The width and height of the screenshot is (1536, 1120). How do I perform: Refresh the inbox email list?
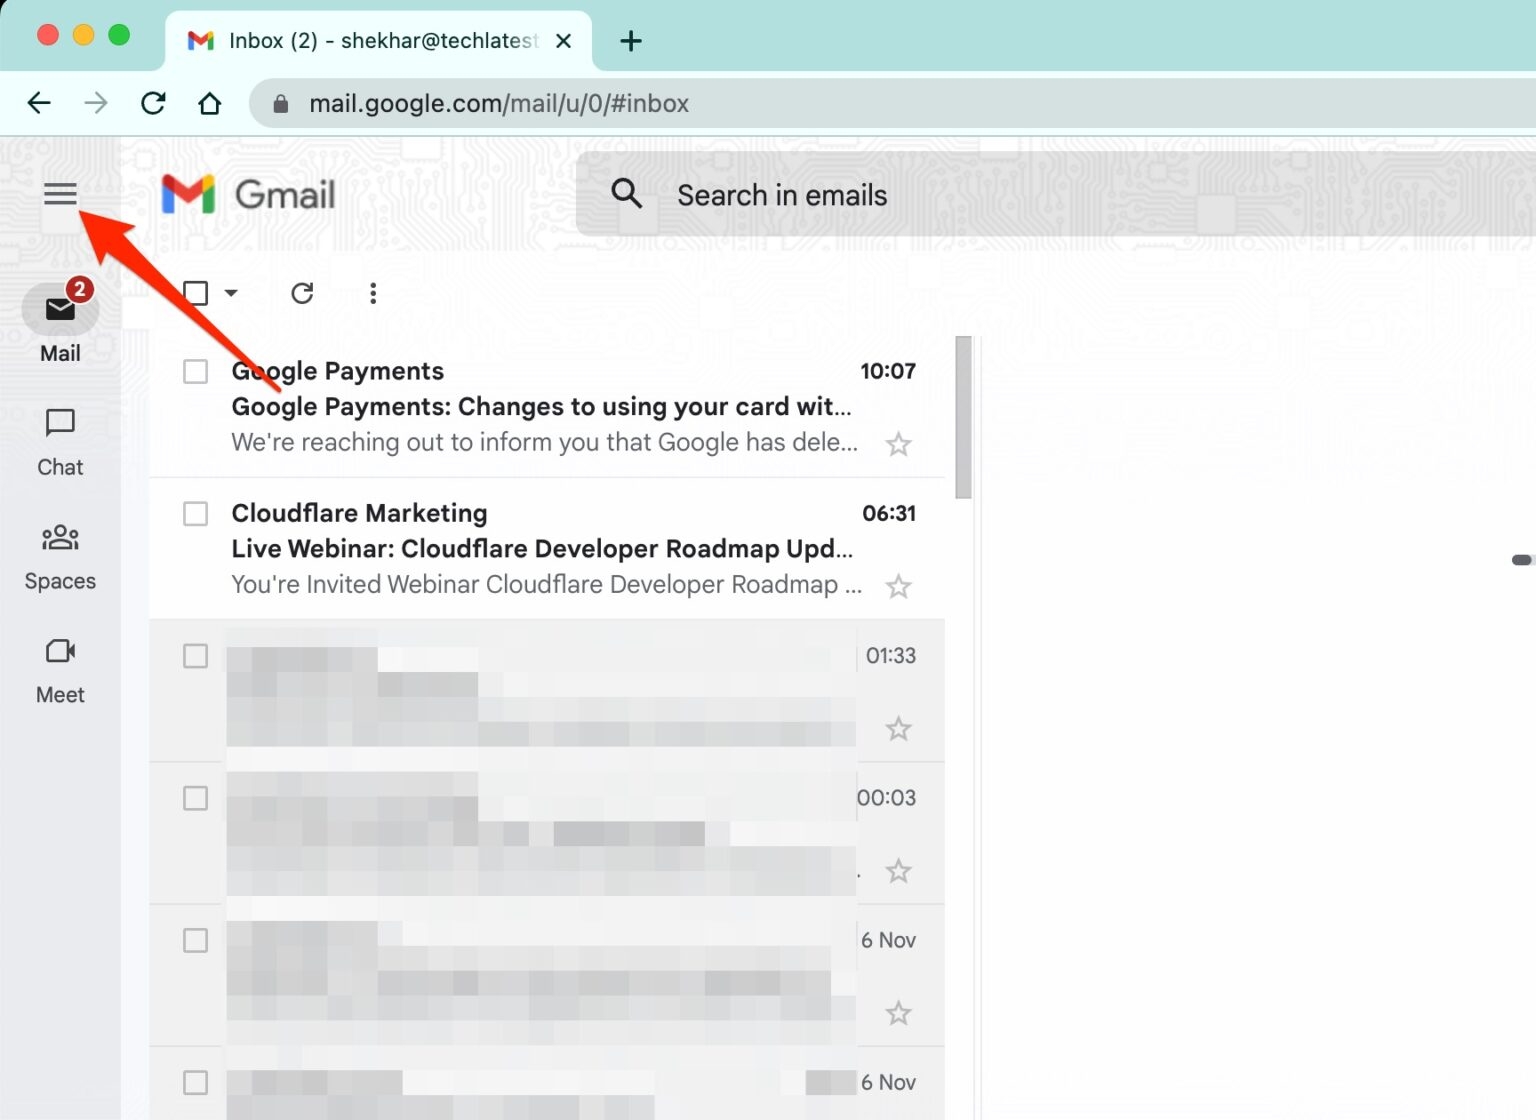click(x=302, y=293)
